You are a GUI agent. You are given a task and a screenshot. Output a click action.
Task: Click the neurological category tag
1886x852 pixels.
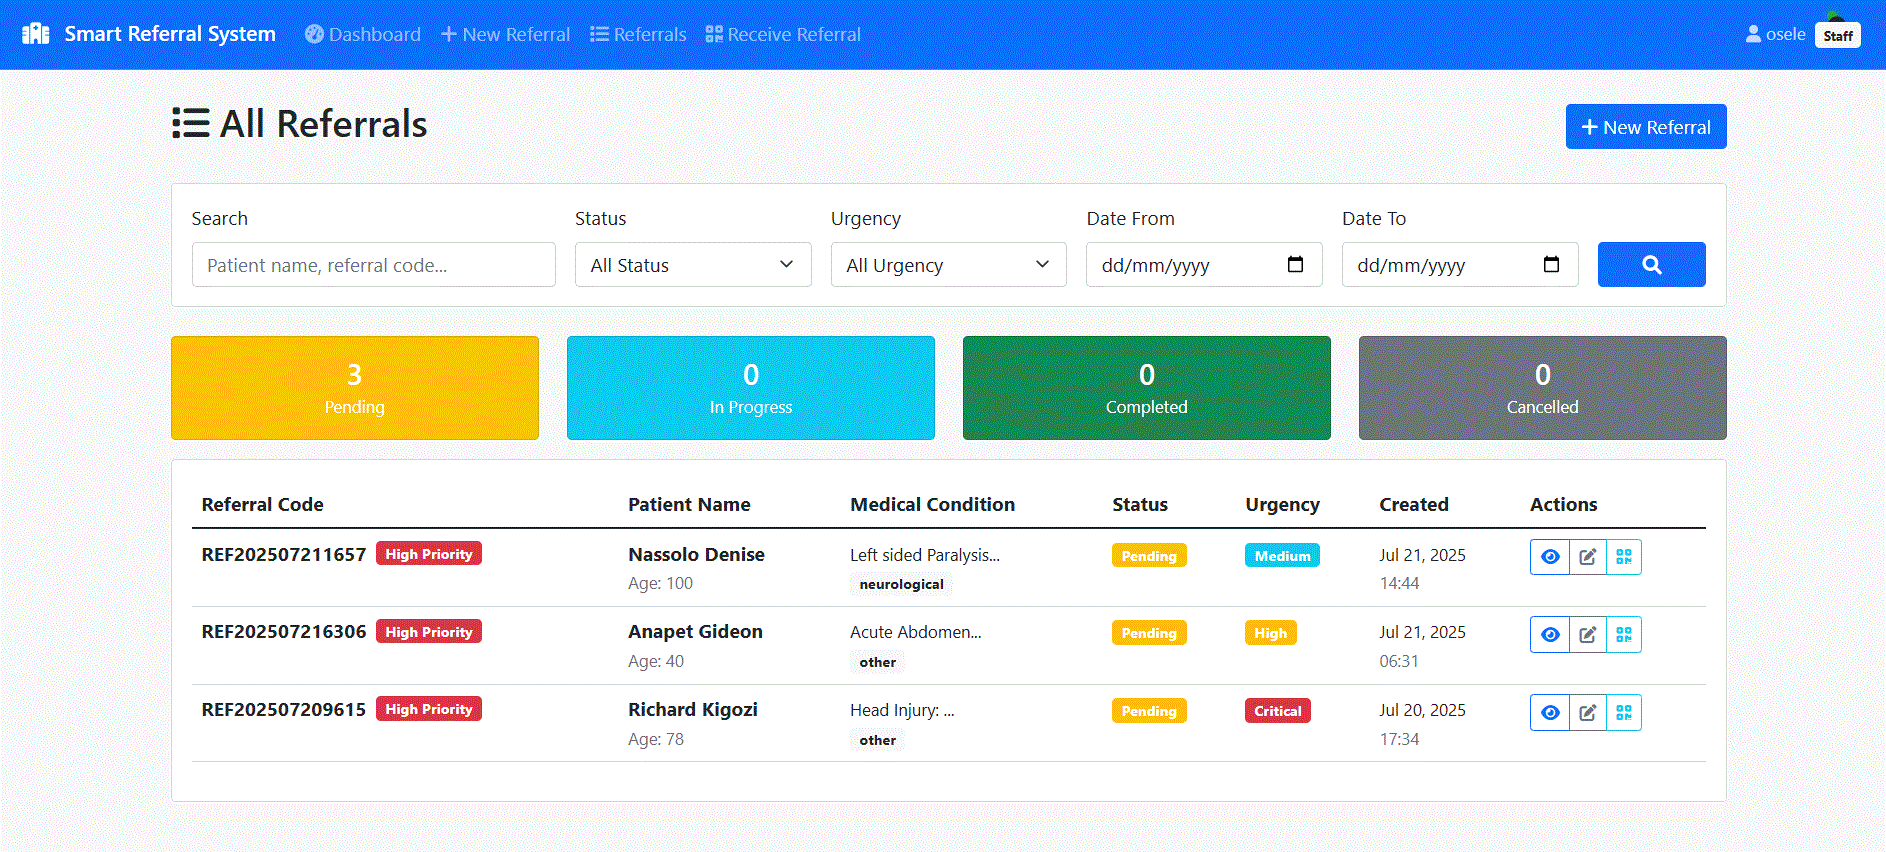[x=901, y=584]
